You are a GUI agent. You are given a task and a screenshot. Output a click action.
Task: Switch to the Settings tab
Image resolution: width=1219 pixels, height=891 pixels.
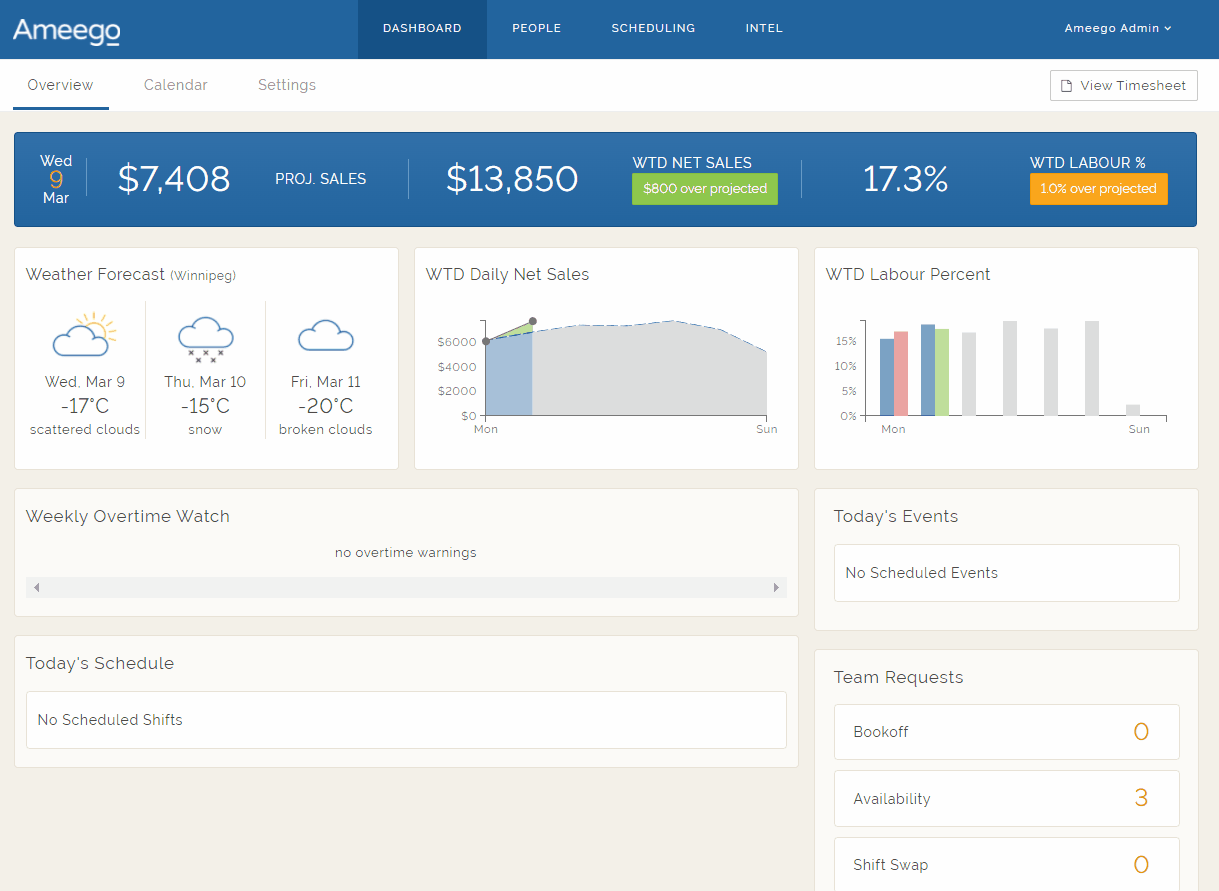click(287, 85)
